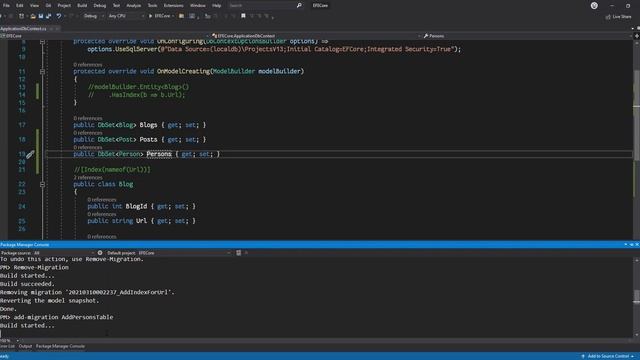The width and height of the screenshot is (640, 360).
Task: Select the Package Manager Console bottom tab
Action: click(60, 346)
